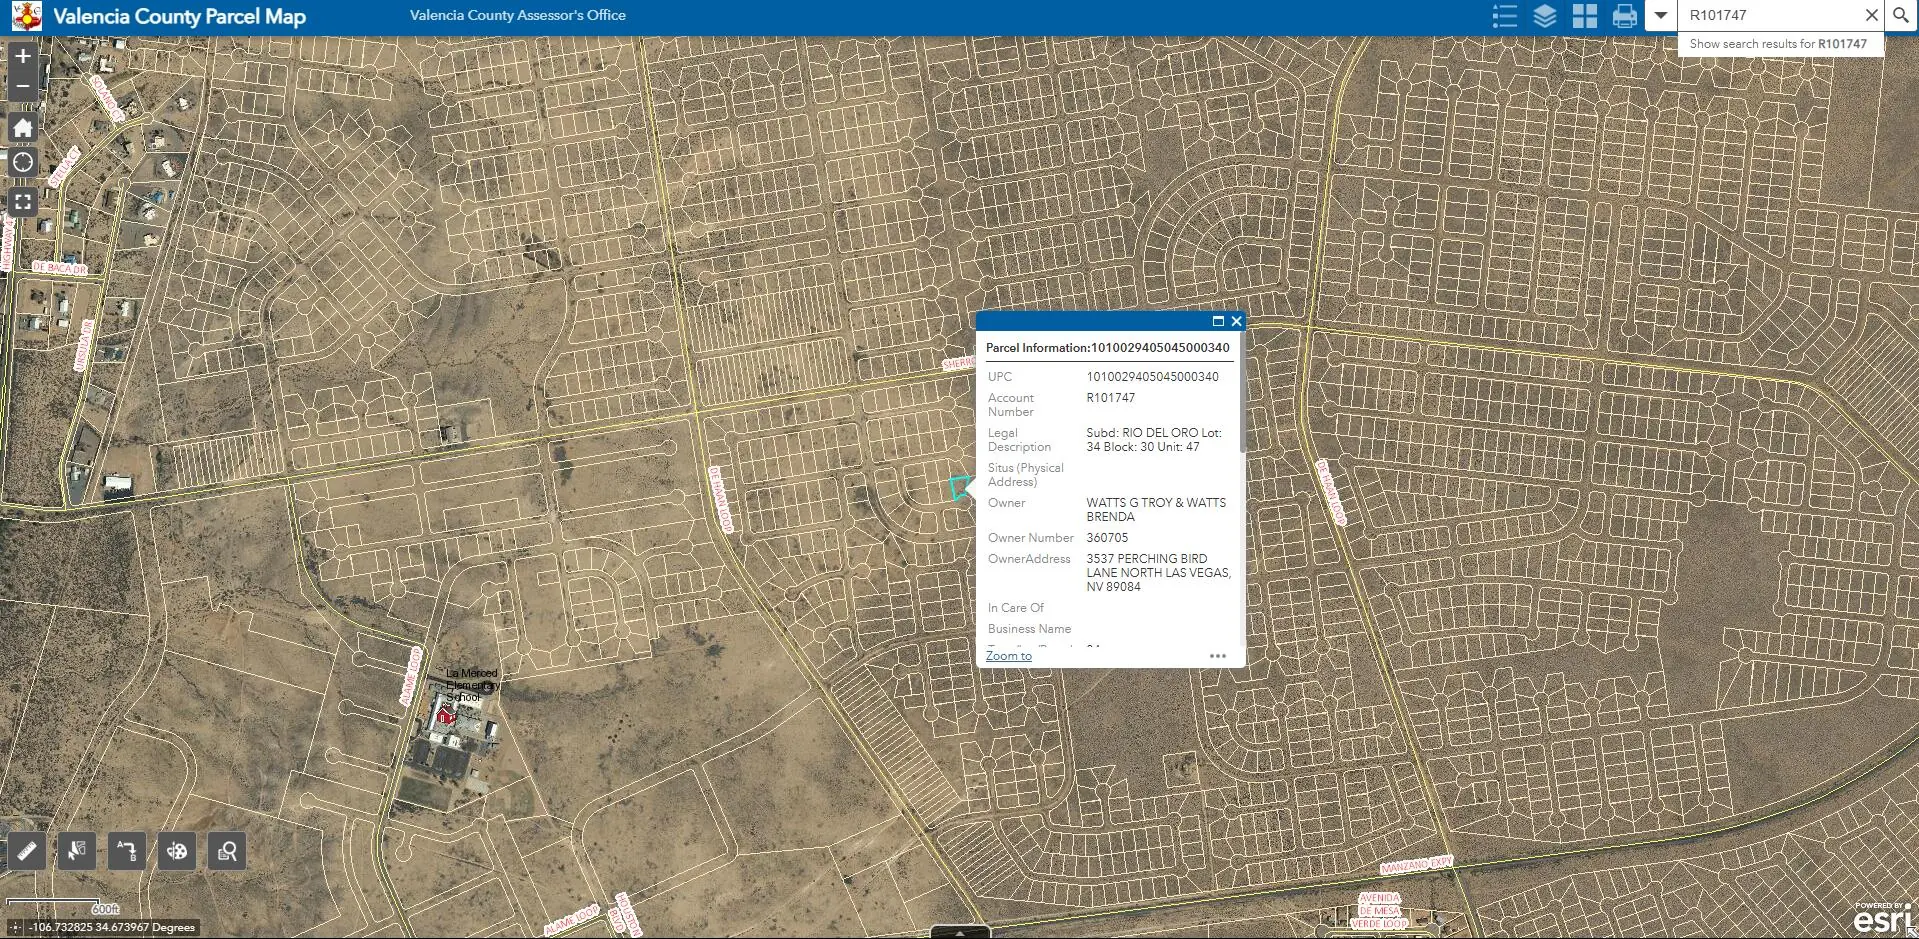Click the coordinate capture crosshair icon
The height and width of the screenshot is (939, 1919).
(x=15, y=927)
